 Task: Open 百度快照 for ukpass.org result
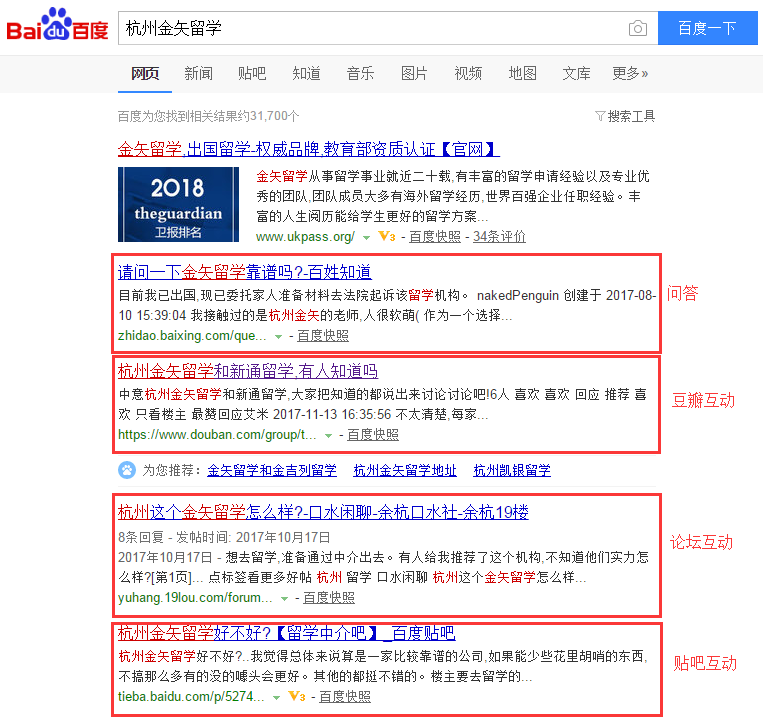pos(435,236)
